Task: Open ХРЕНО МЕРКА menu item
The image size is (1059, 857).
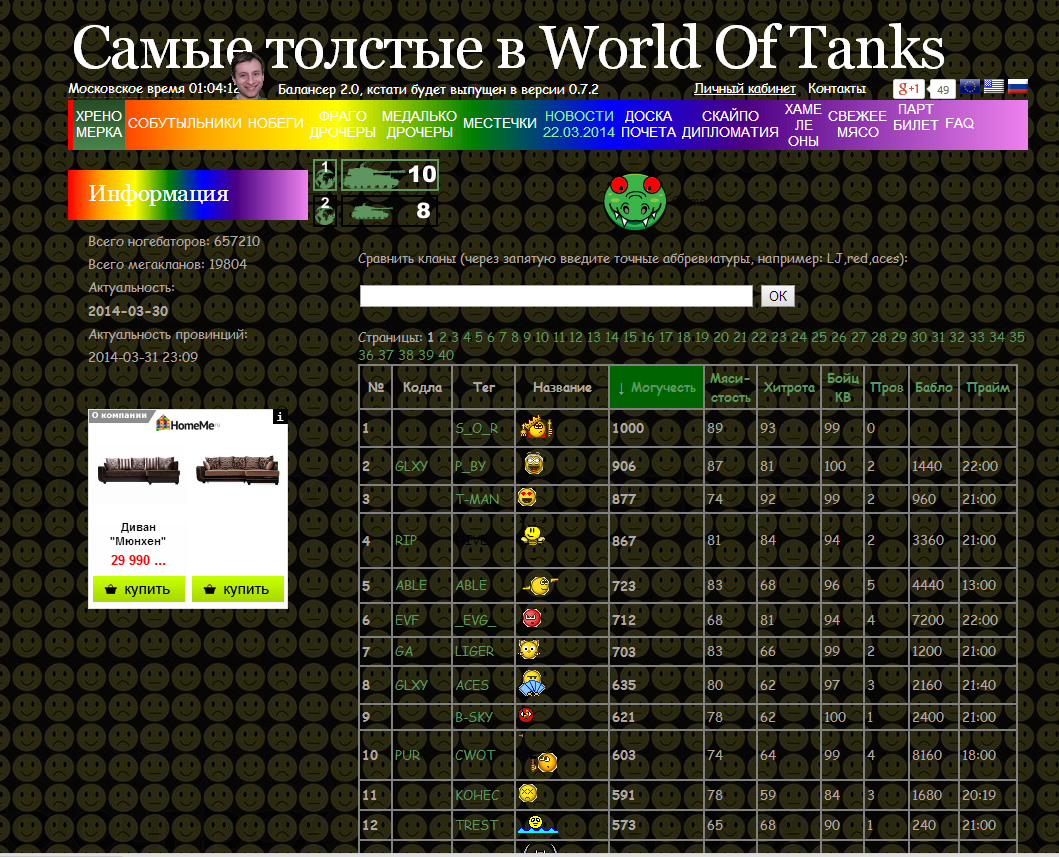Action: point(99,124)
